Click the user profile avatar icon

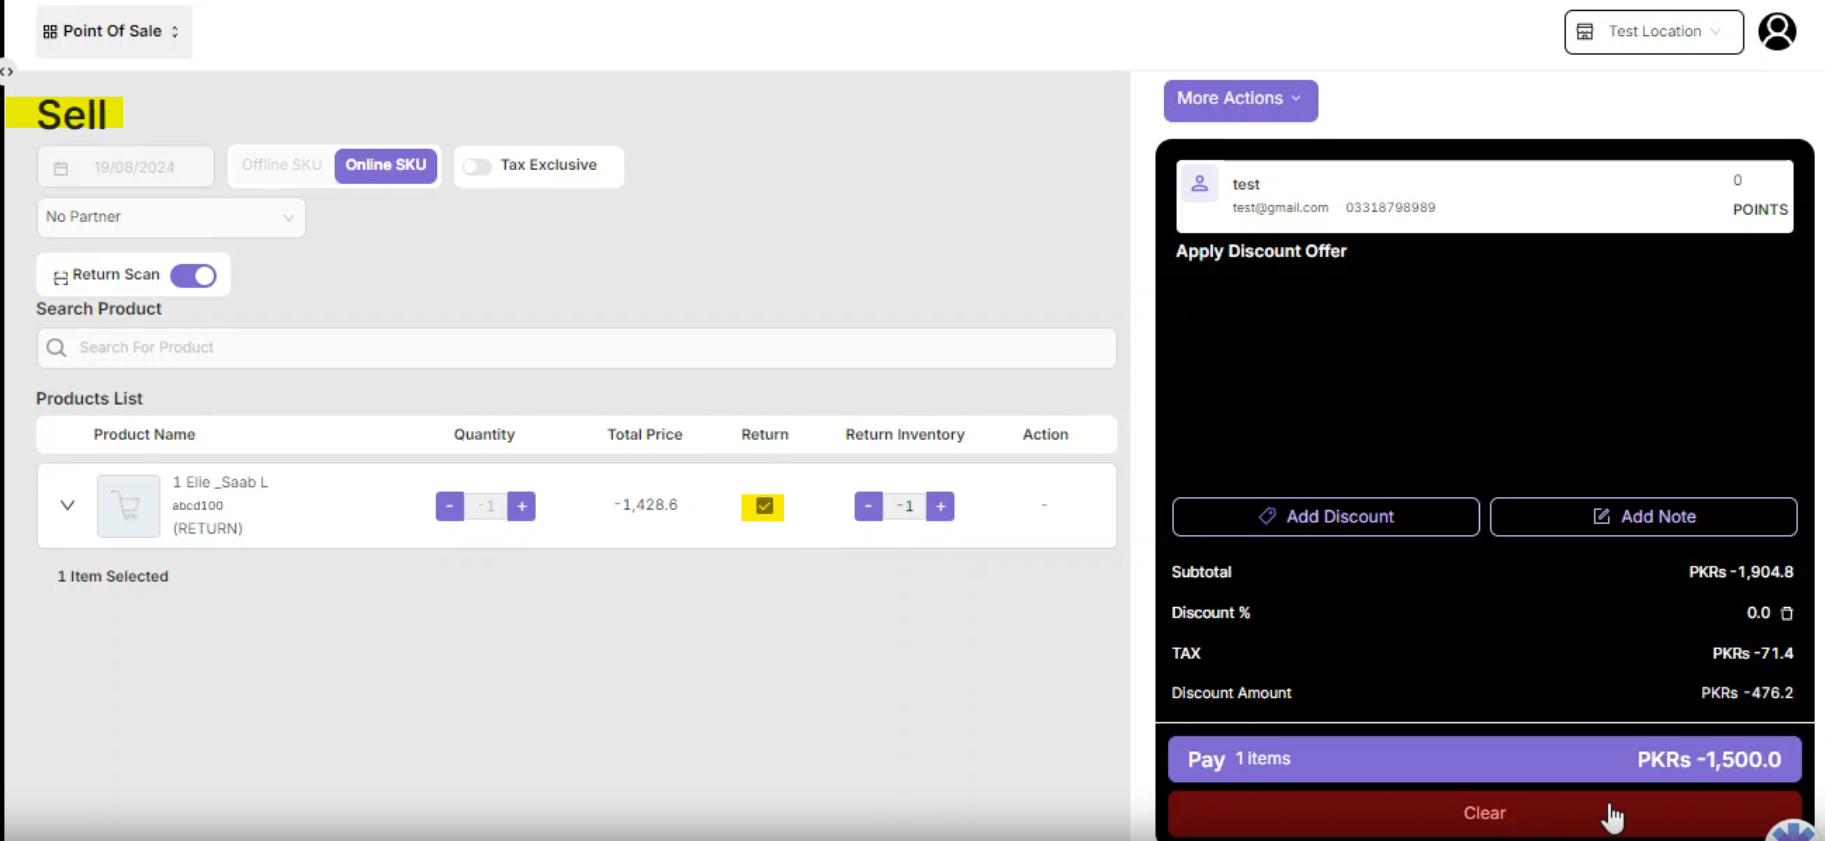click(1777, 32)
